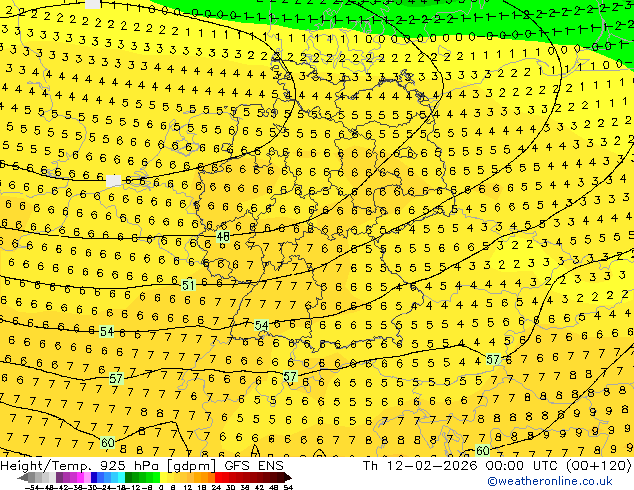
Task: Click the (00+120) forecast hour label
Action: coord(598,466)
